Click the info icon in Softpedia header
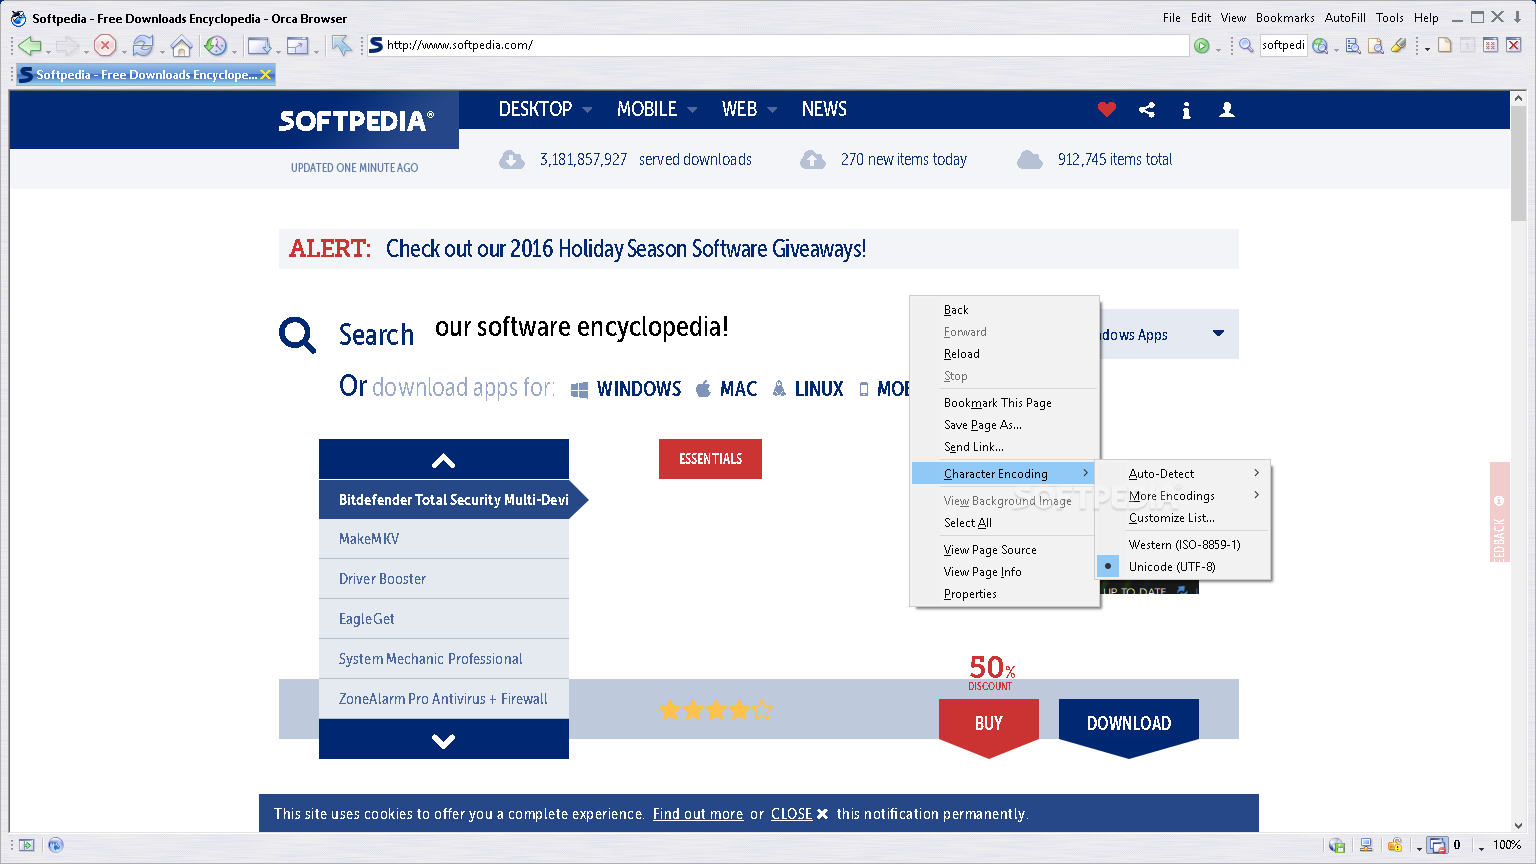Image resolution: width=1536 pixels, height=864 pixels. [x=1186, y=110]
